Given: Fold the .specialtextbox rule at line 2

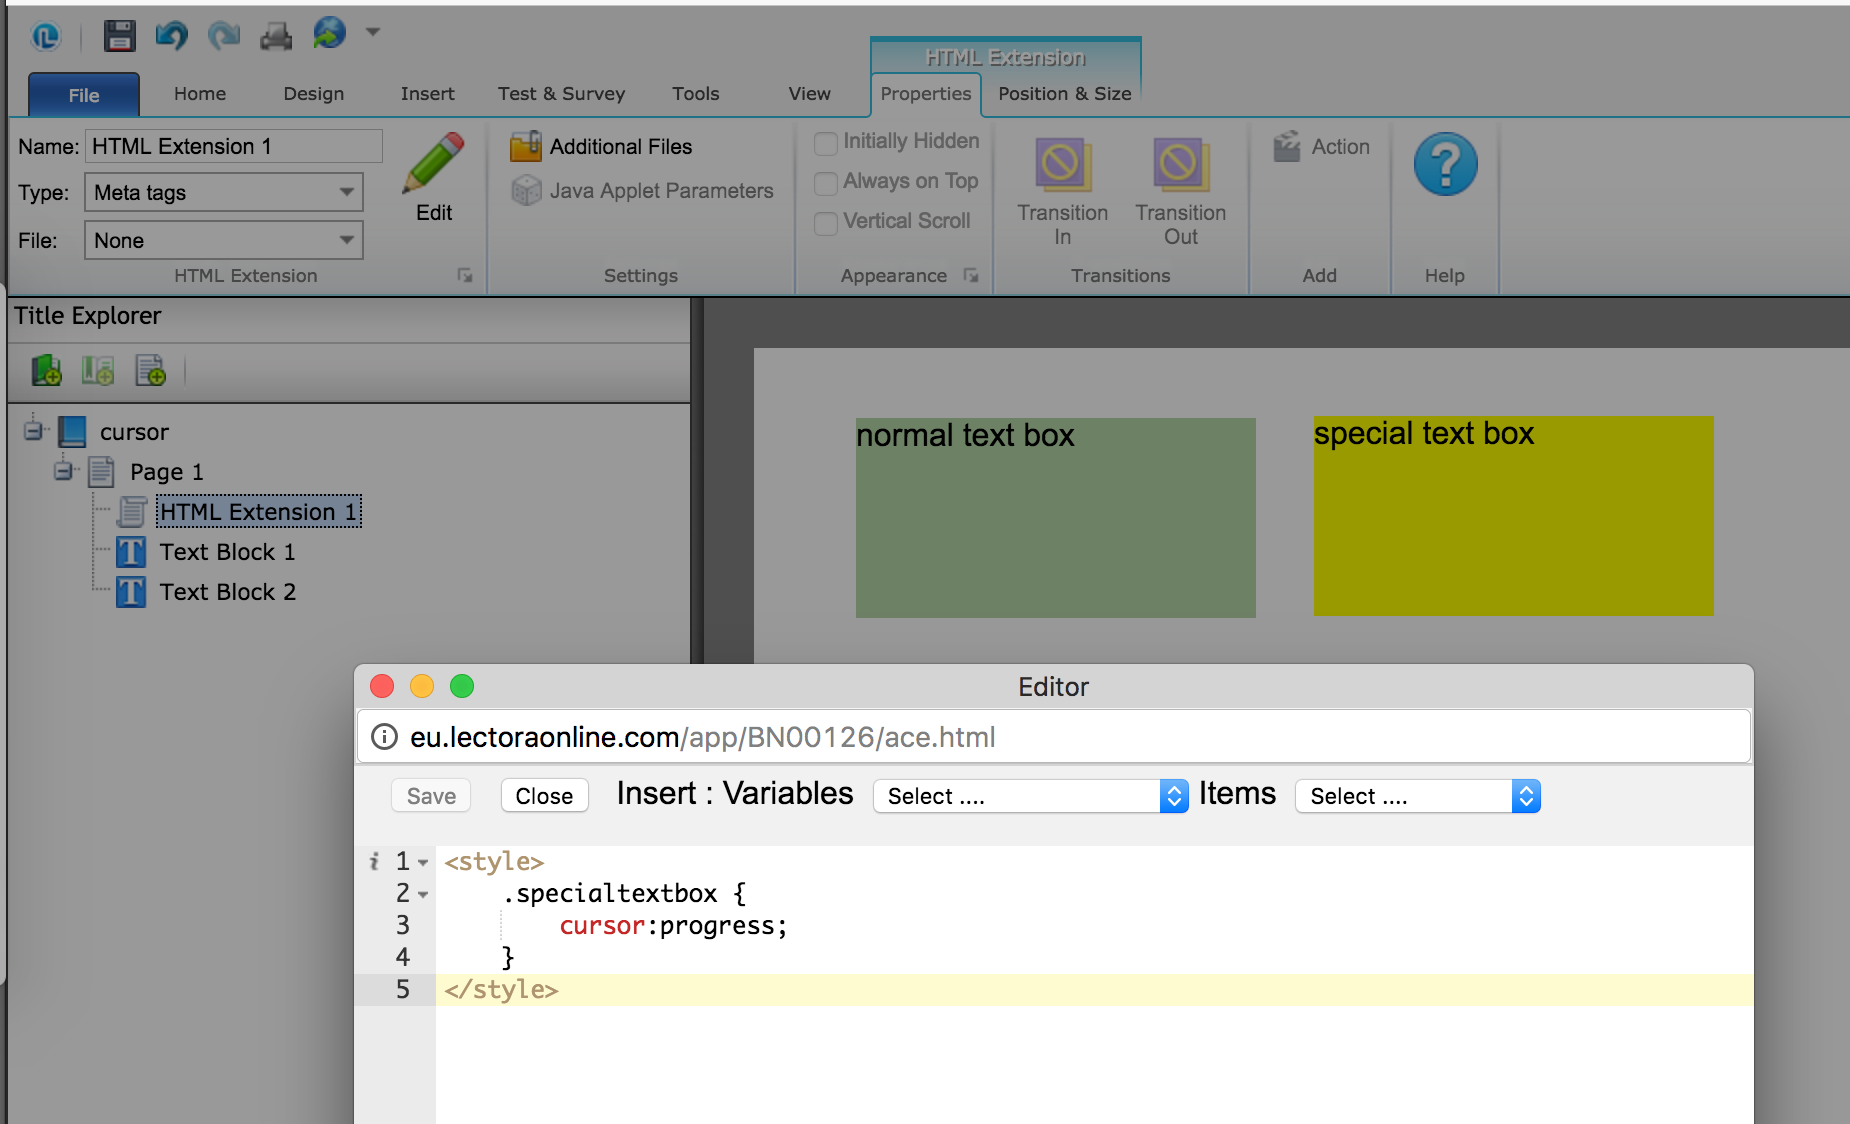Looking at the screenshot, I should pos(423,894).
